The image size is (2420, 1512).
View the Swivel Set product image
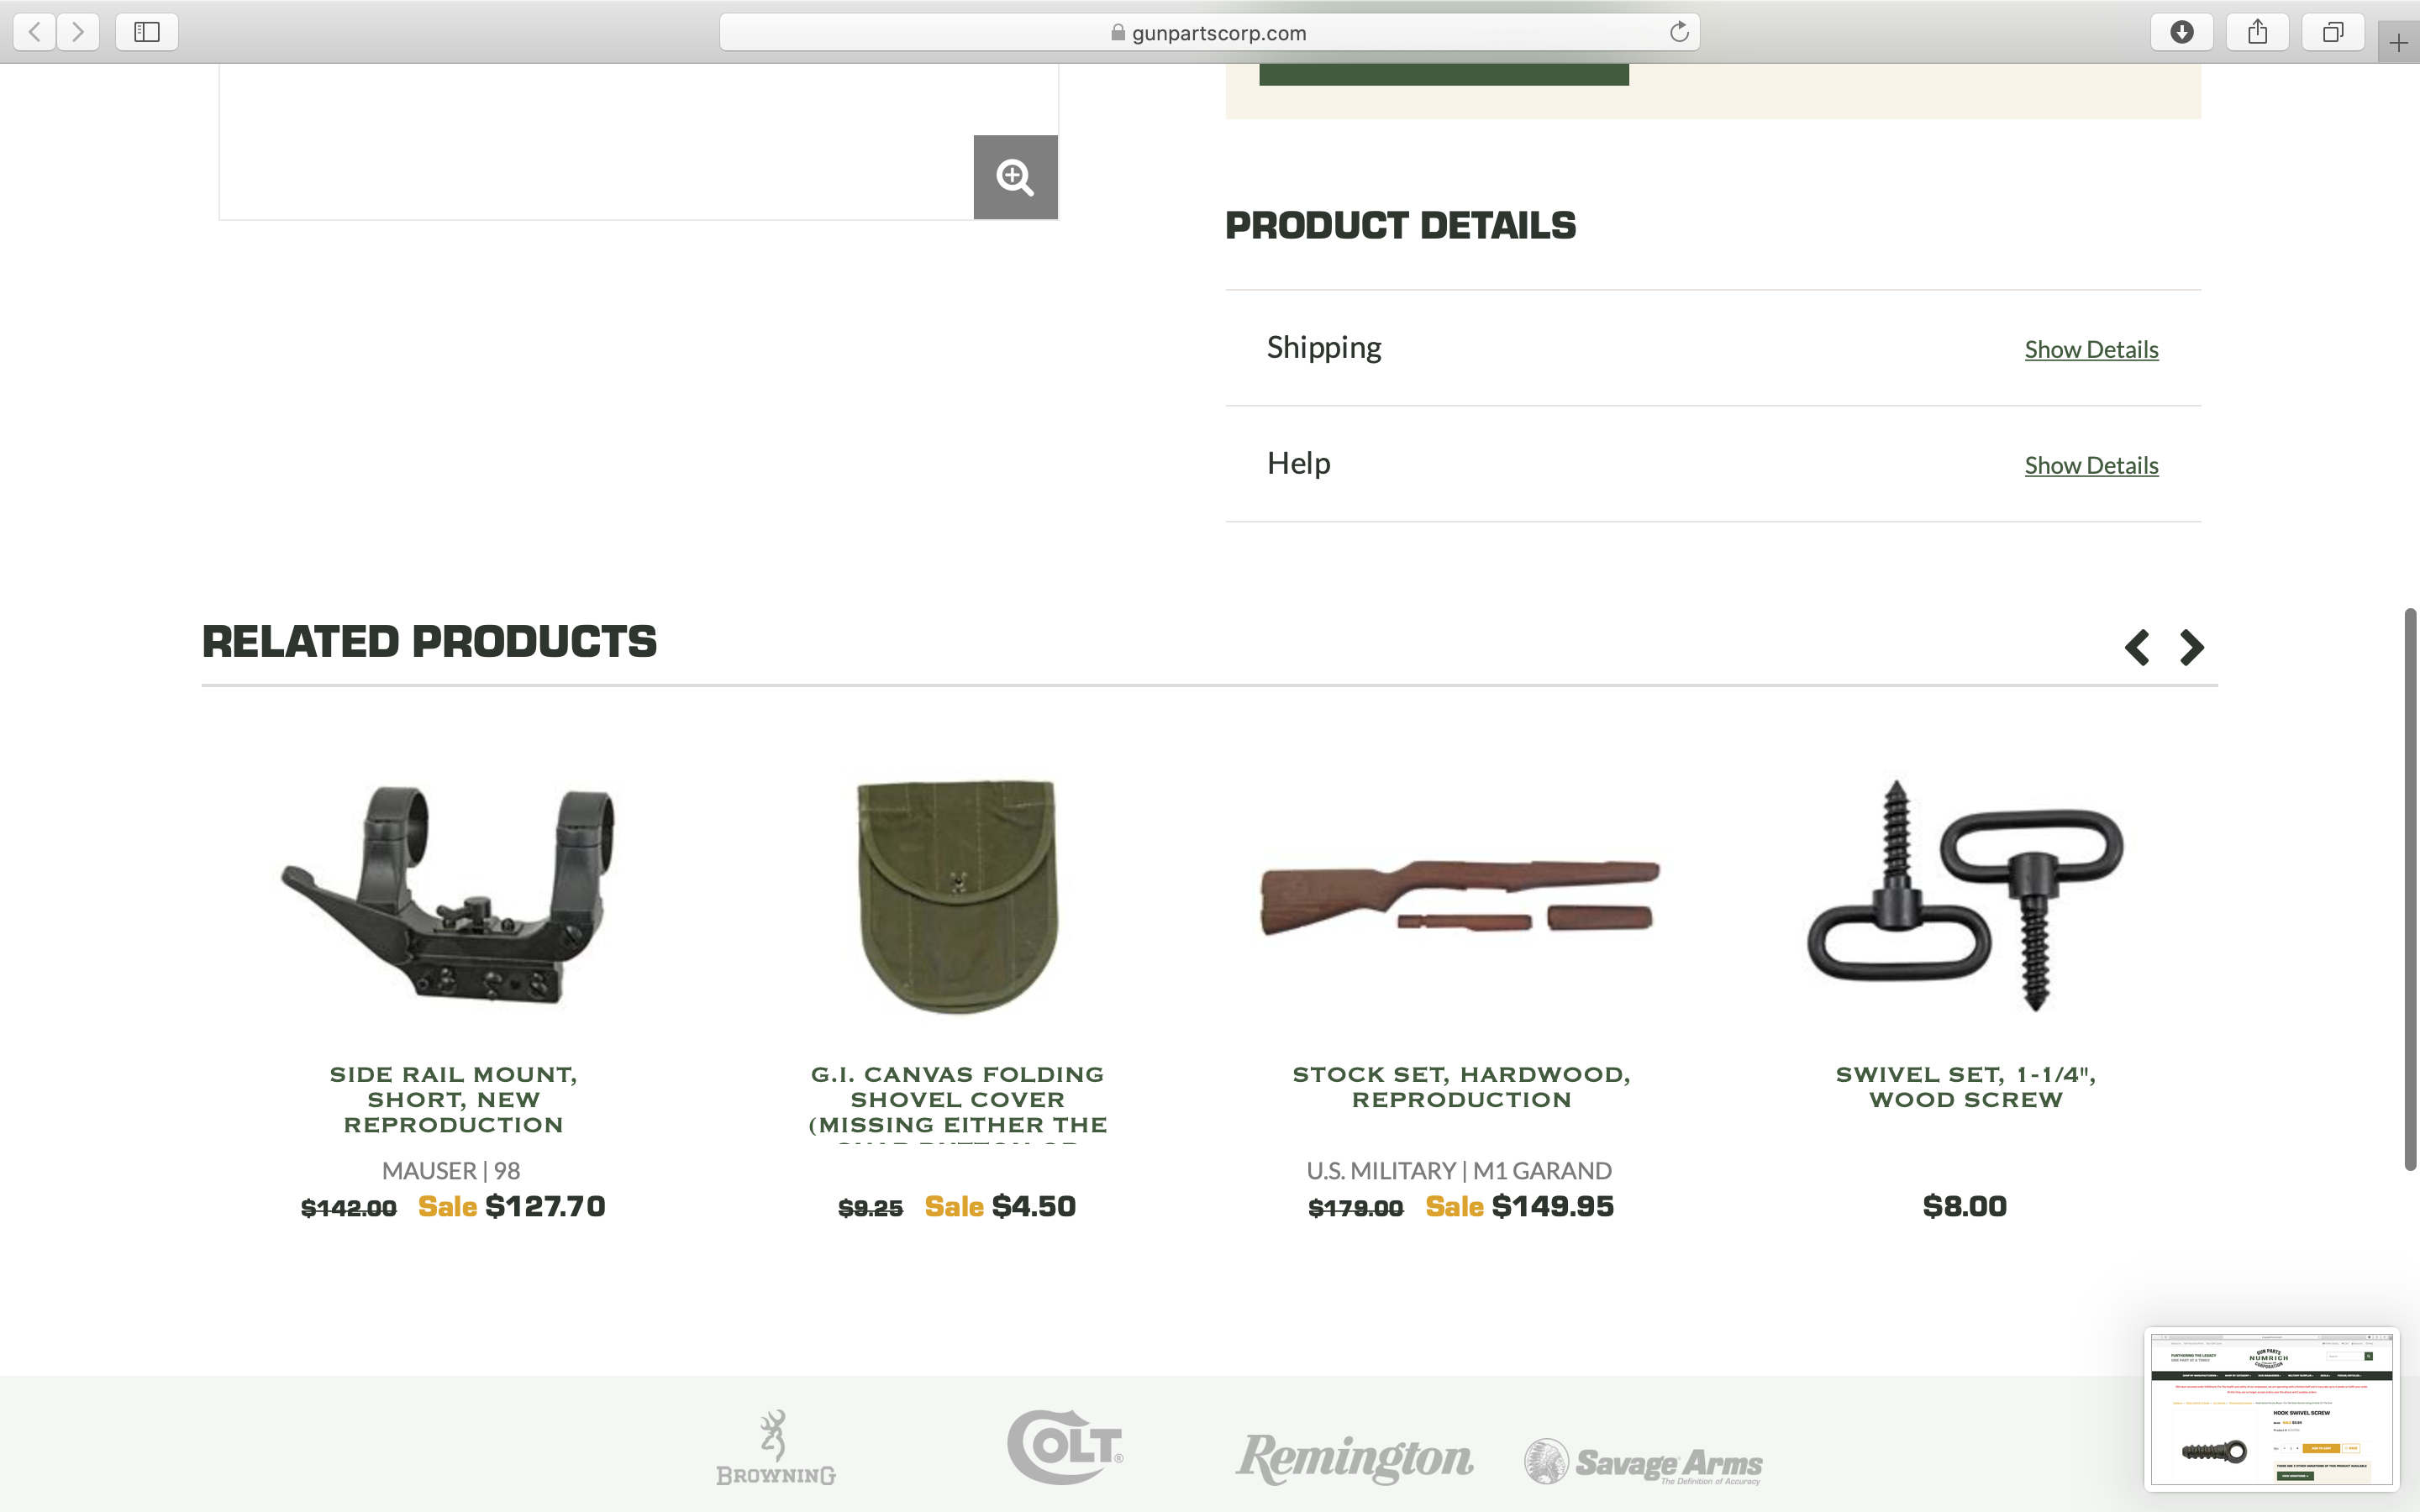point(1965,895)
